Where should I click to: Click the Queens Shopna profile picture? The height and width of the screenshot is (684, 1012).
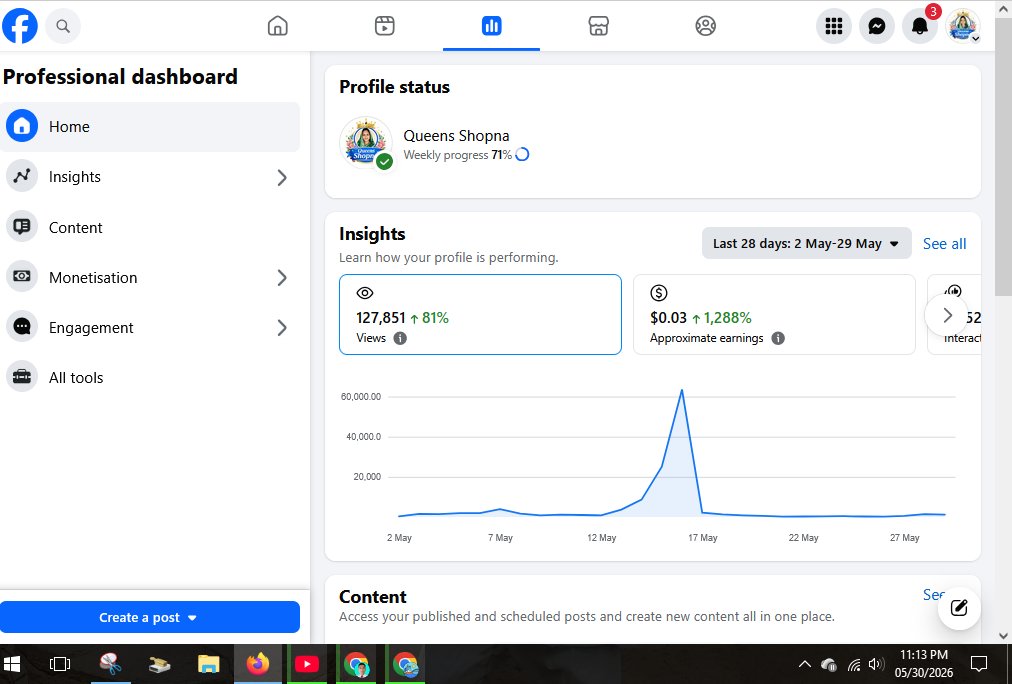point(365,143)
